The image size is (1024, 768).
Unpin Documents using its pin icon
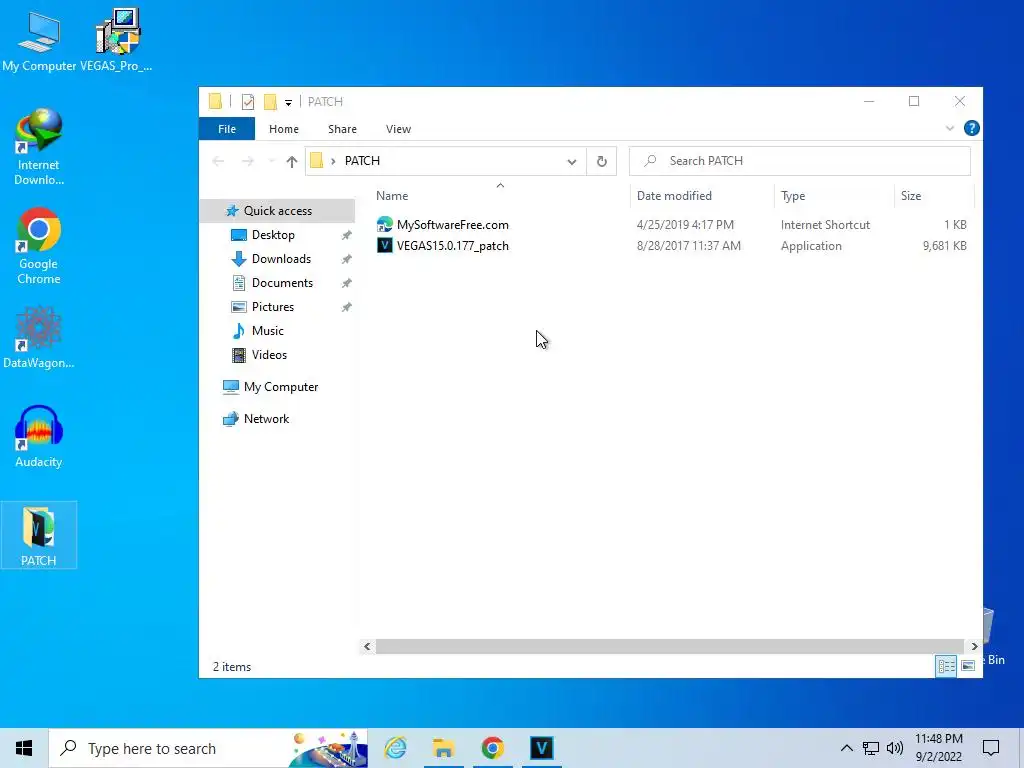(346, 283)
